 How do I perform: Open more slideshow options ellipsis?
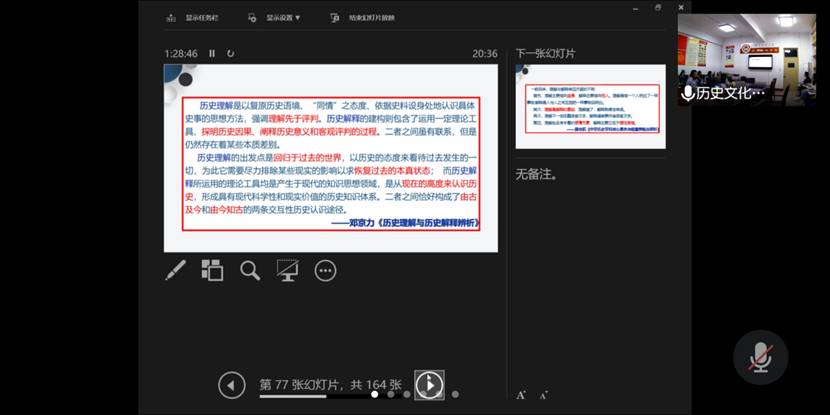tap(325, 270)
